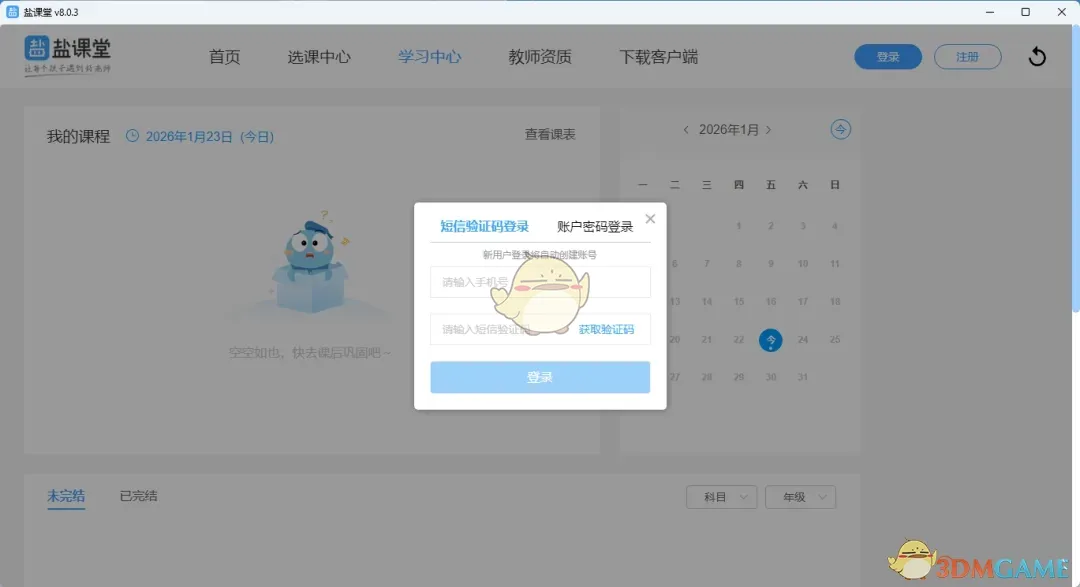Click the 注册 button
This screenshot has width=1080, height=587.
967,57
